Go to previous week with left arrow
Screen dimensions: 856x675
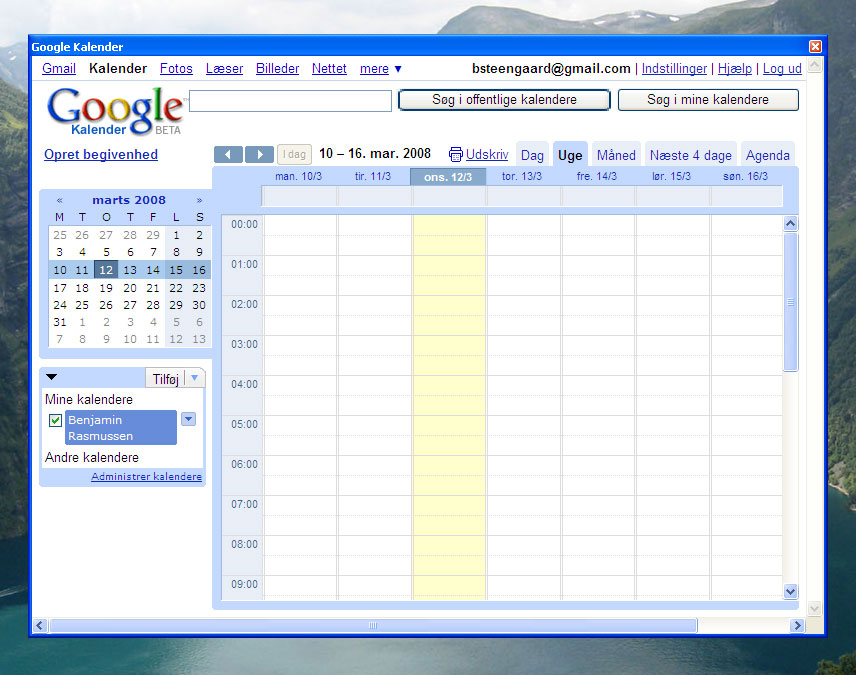tap(229, 154)
